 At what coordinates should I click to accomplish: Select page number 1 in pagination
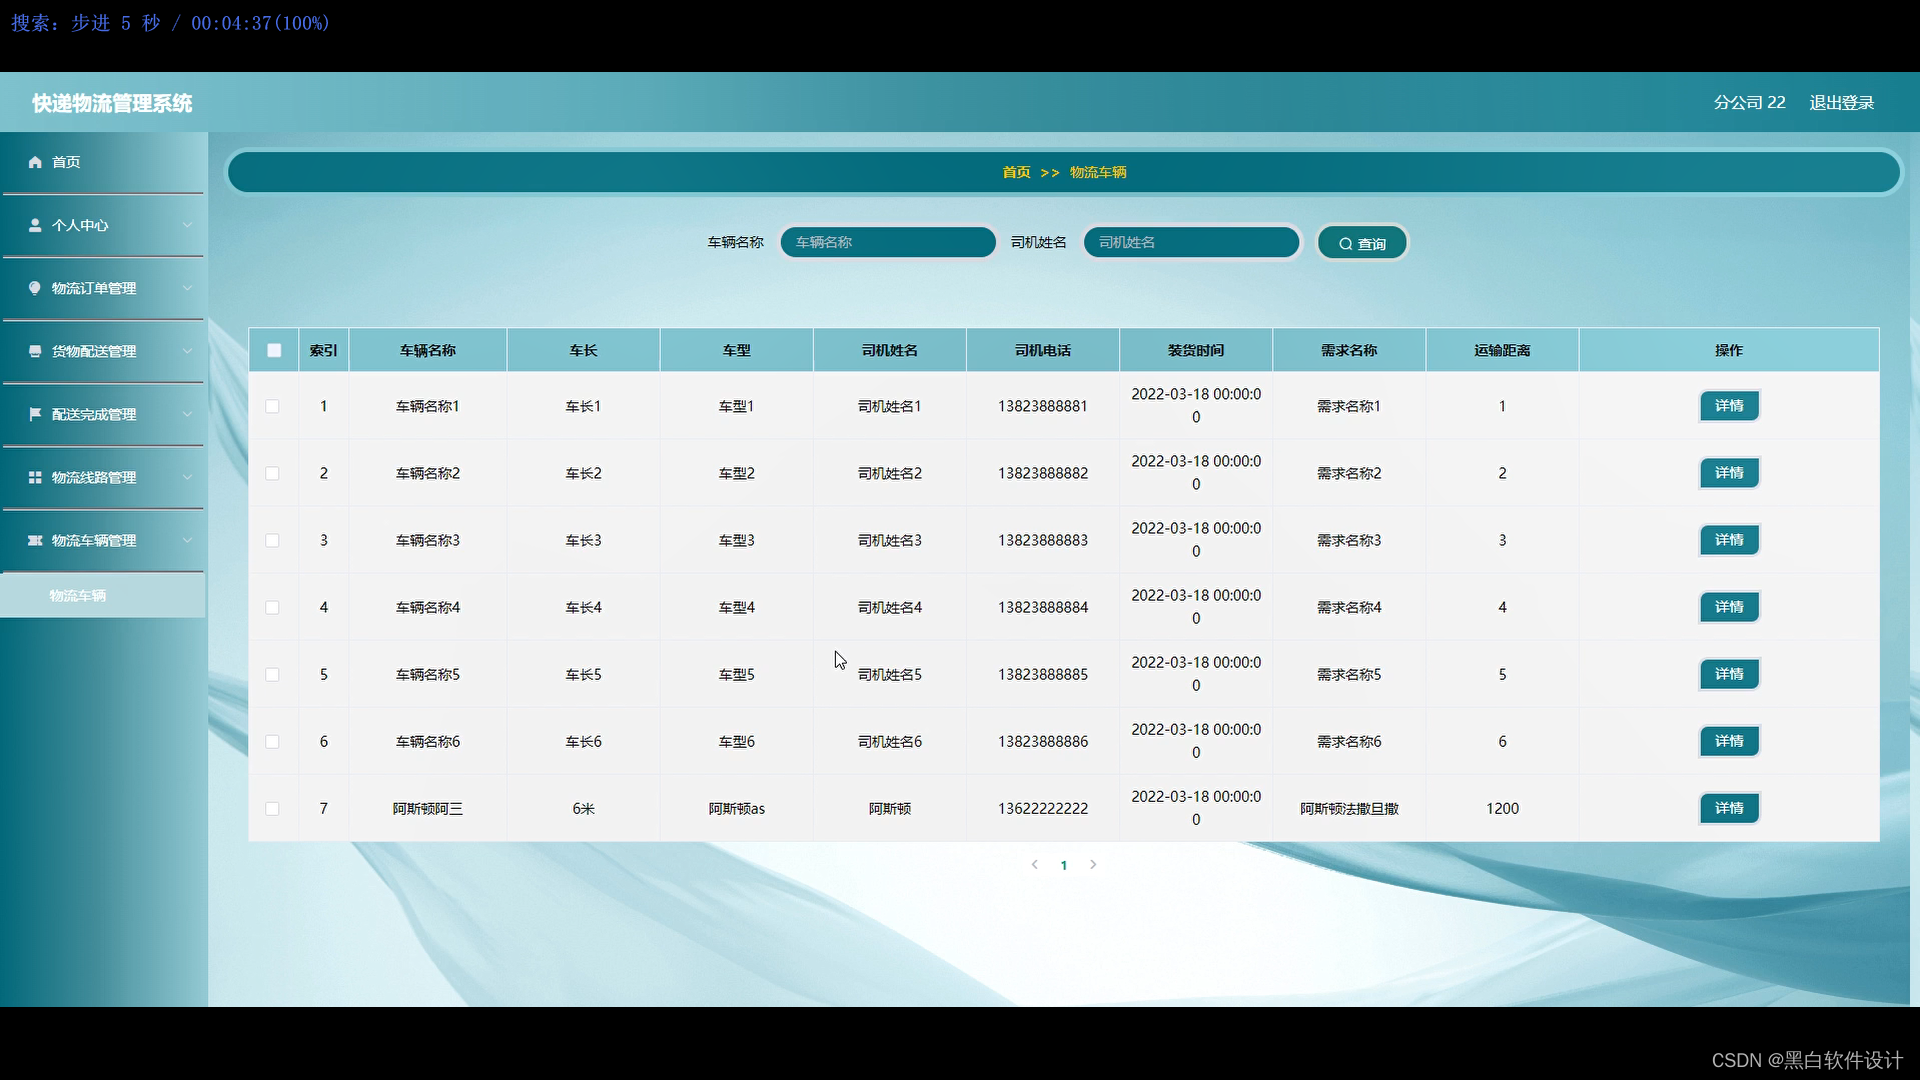(x=1064, y=865)
